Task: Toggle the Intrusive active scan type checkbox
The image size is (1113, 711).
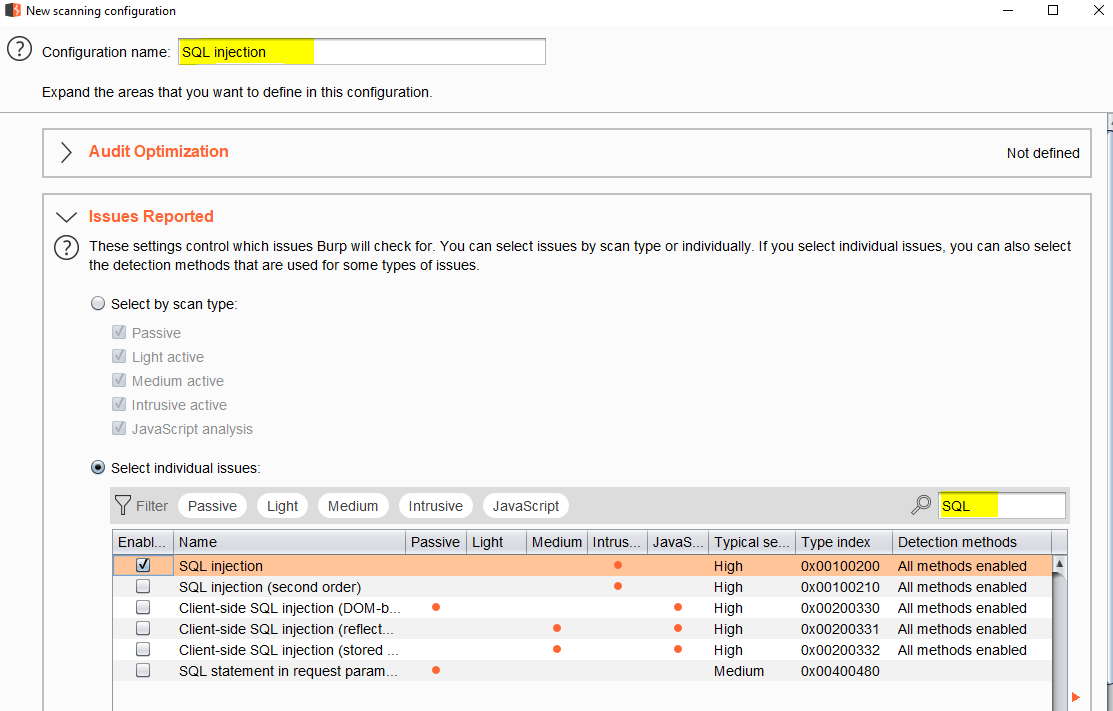Action: click(x=119, y=404)
